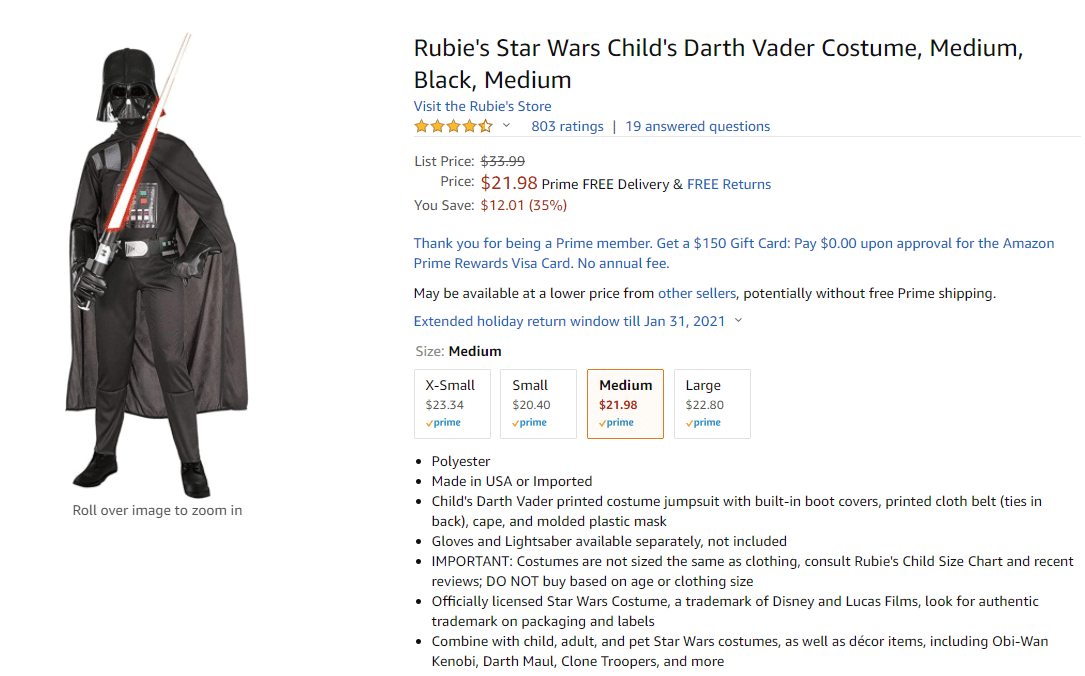Expand the extended holiday return window chevron
The width and height of the screenshot is (1085, 676).
(x=738, y=320)
